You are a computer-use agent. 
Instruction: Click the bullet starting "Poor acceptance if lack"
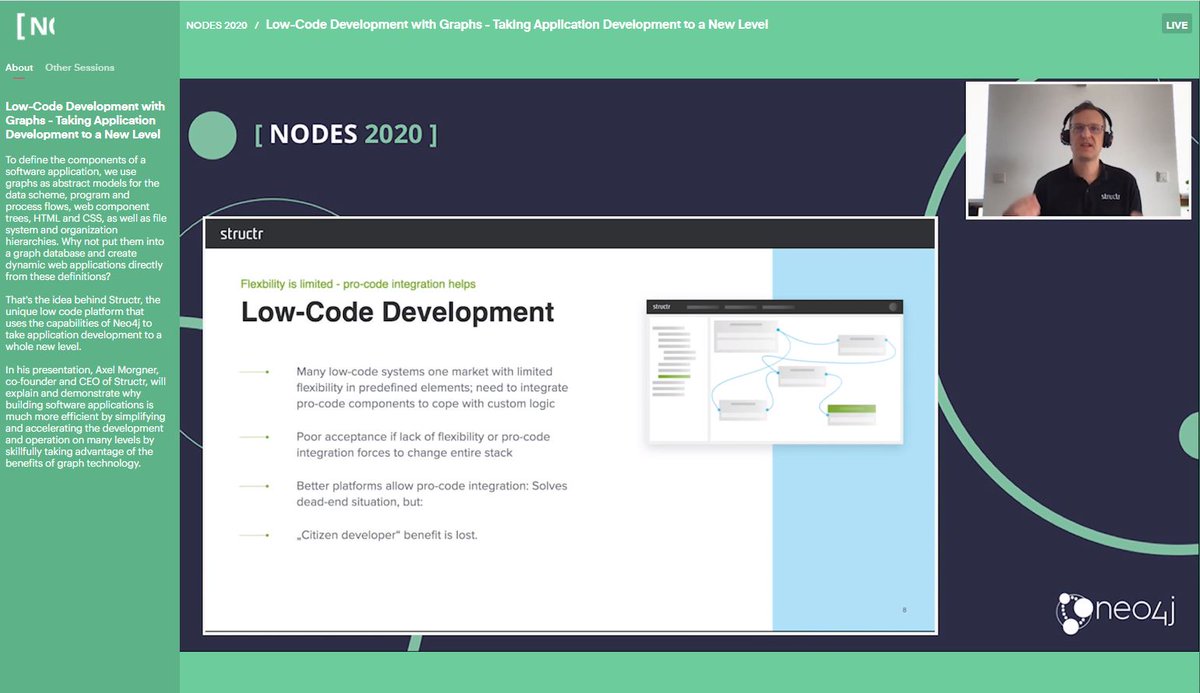[423, 445]
